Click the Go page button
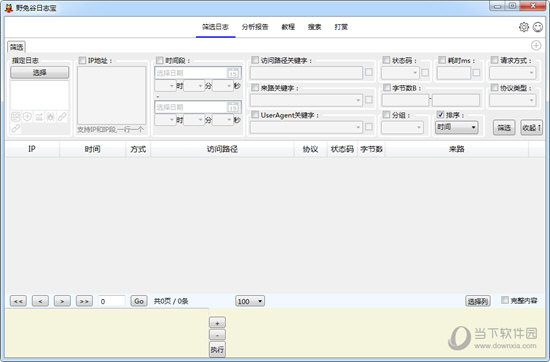The height and width of the screenshot is (362, 550). point(139,301)
